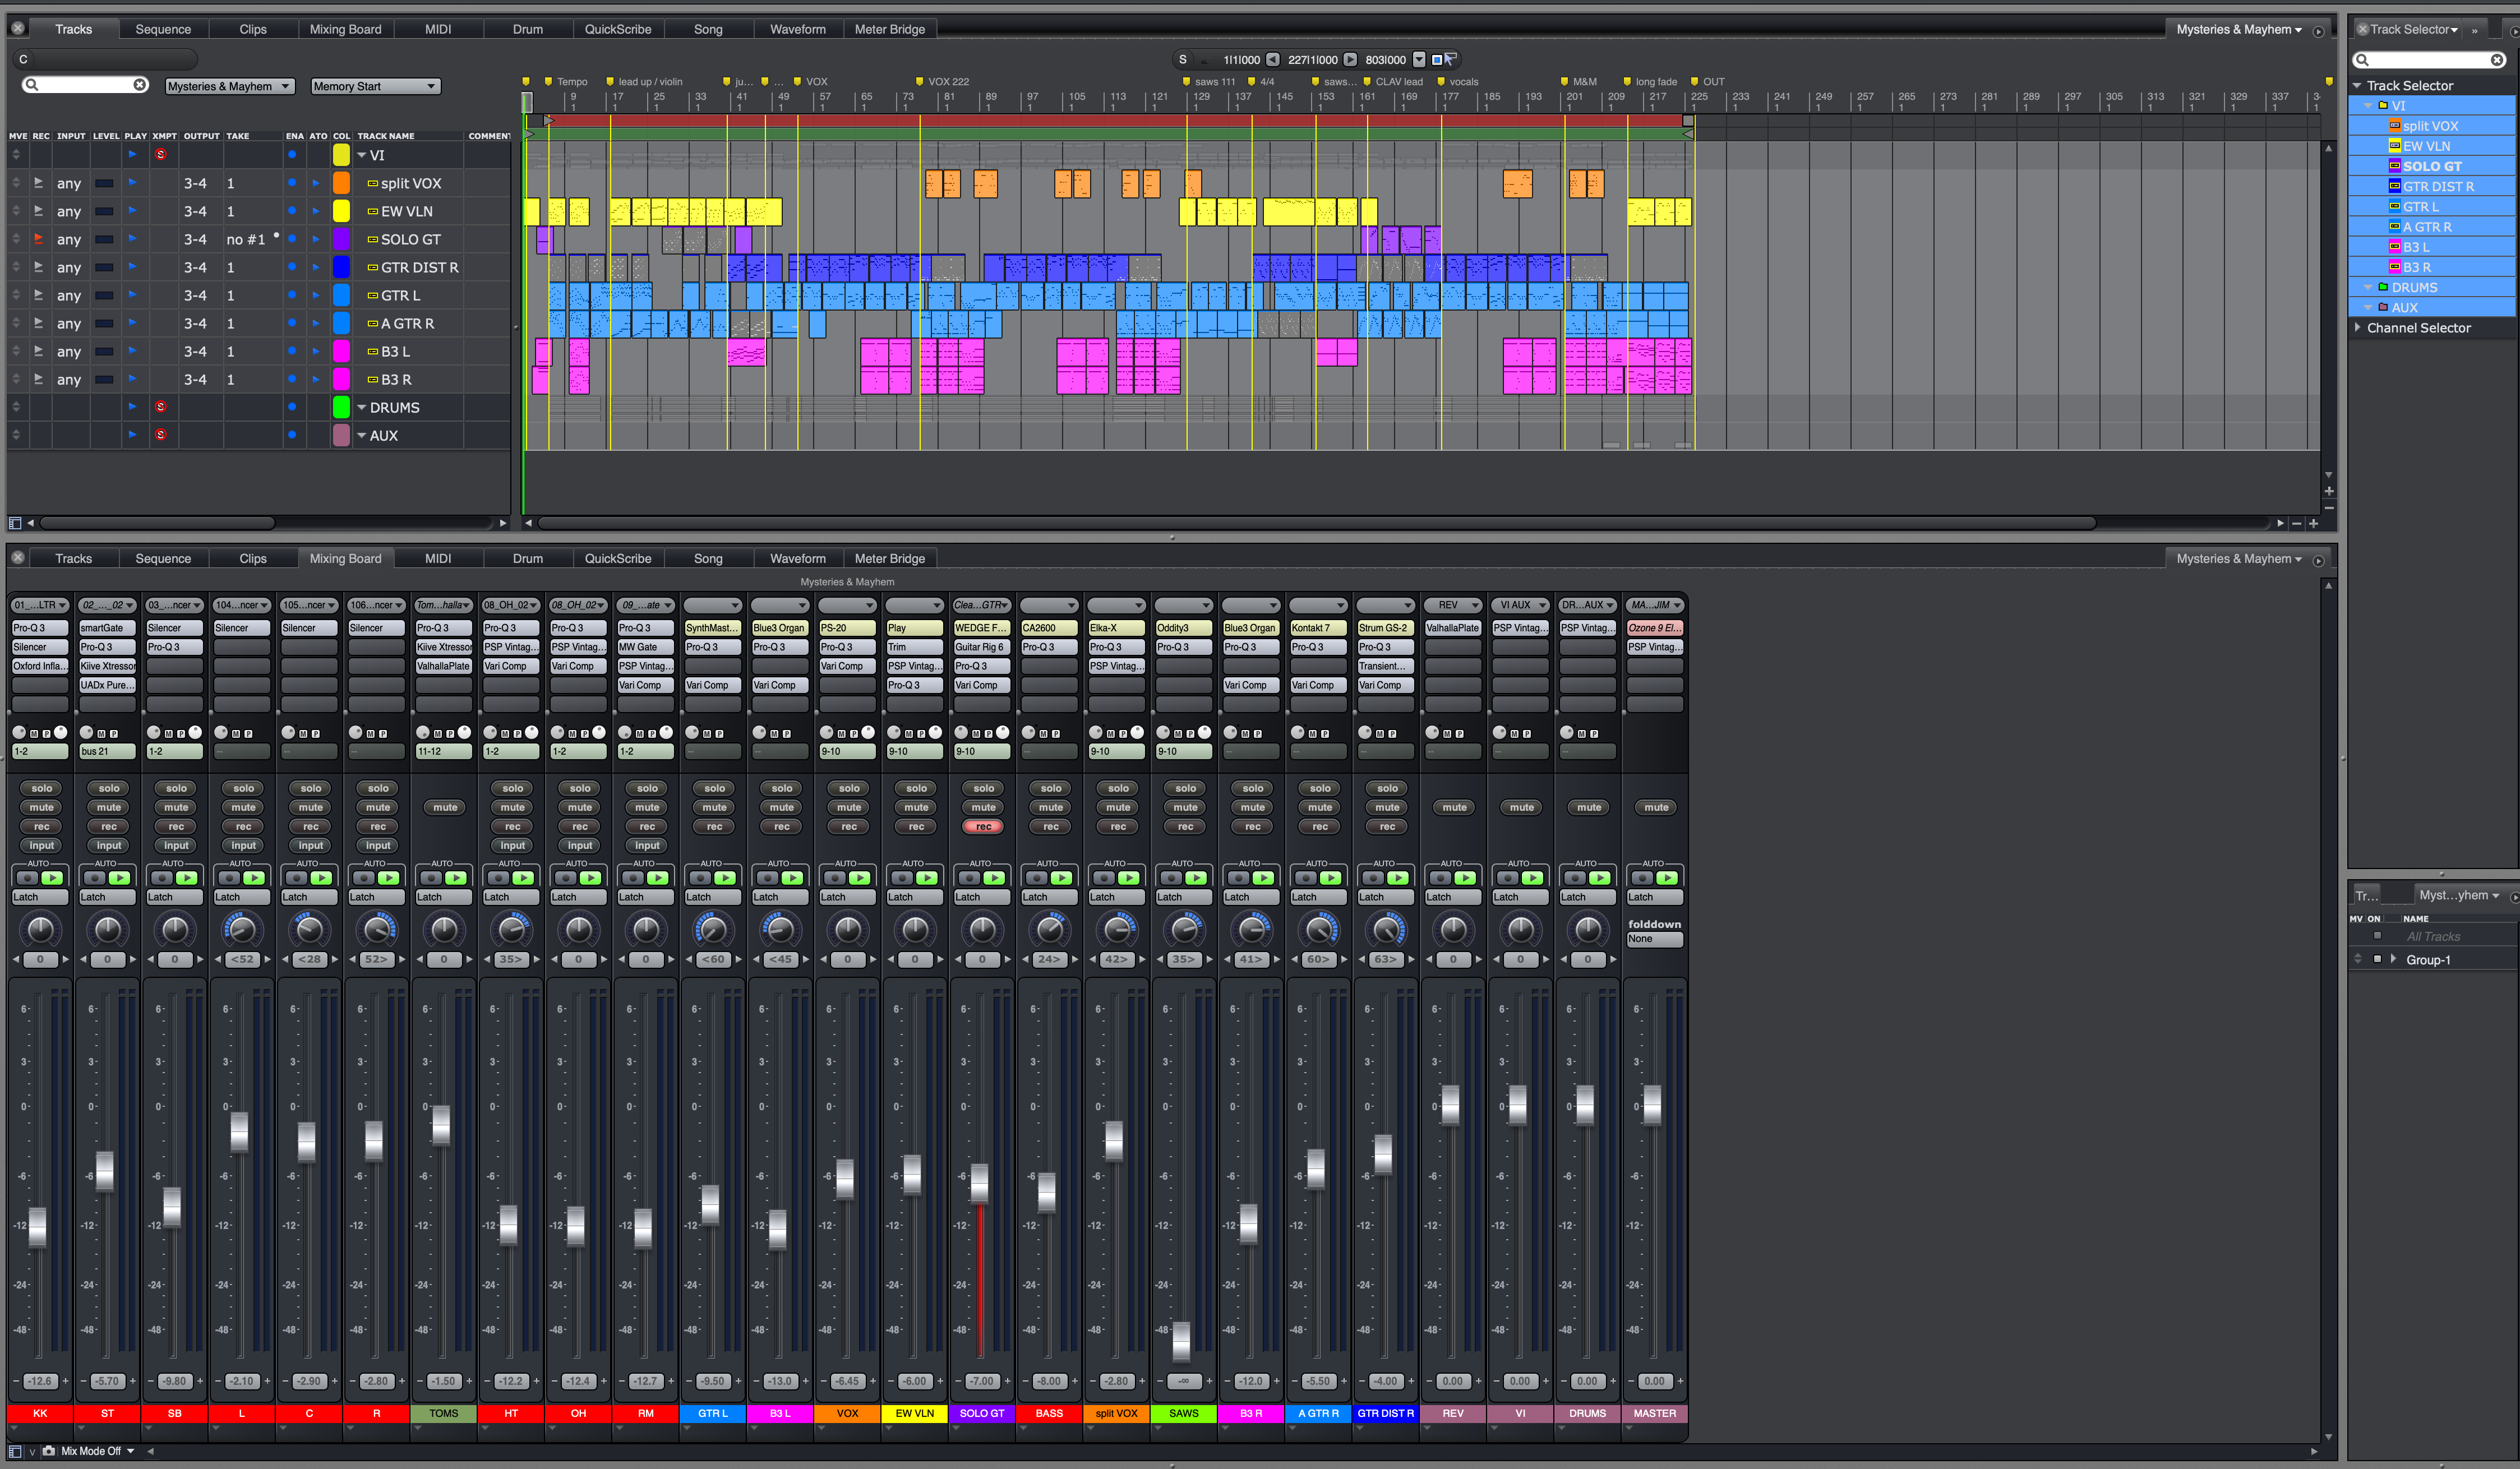This screenshot has width=2520, height=1469.
Task: Click orange color swatch for split VOX track
Action: pos(341,183)
